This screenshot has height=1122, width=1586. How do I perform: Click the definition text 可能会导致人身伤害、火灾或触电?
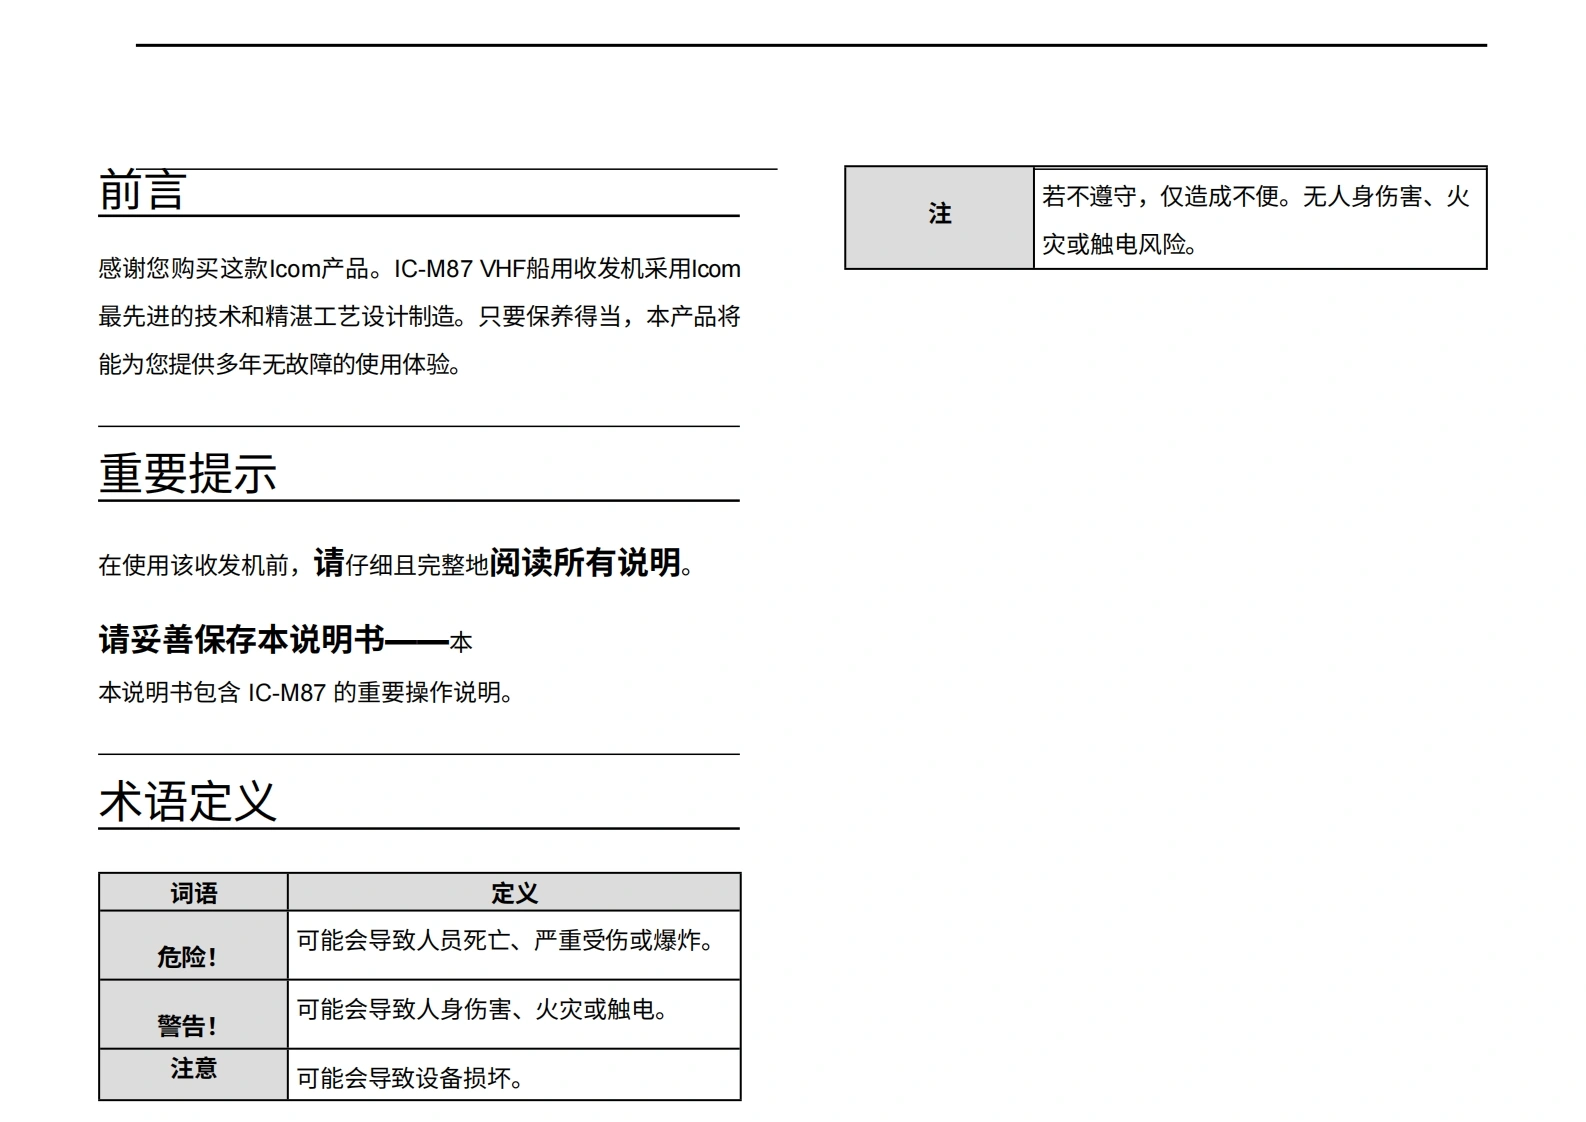482,1010
